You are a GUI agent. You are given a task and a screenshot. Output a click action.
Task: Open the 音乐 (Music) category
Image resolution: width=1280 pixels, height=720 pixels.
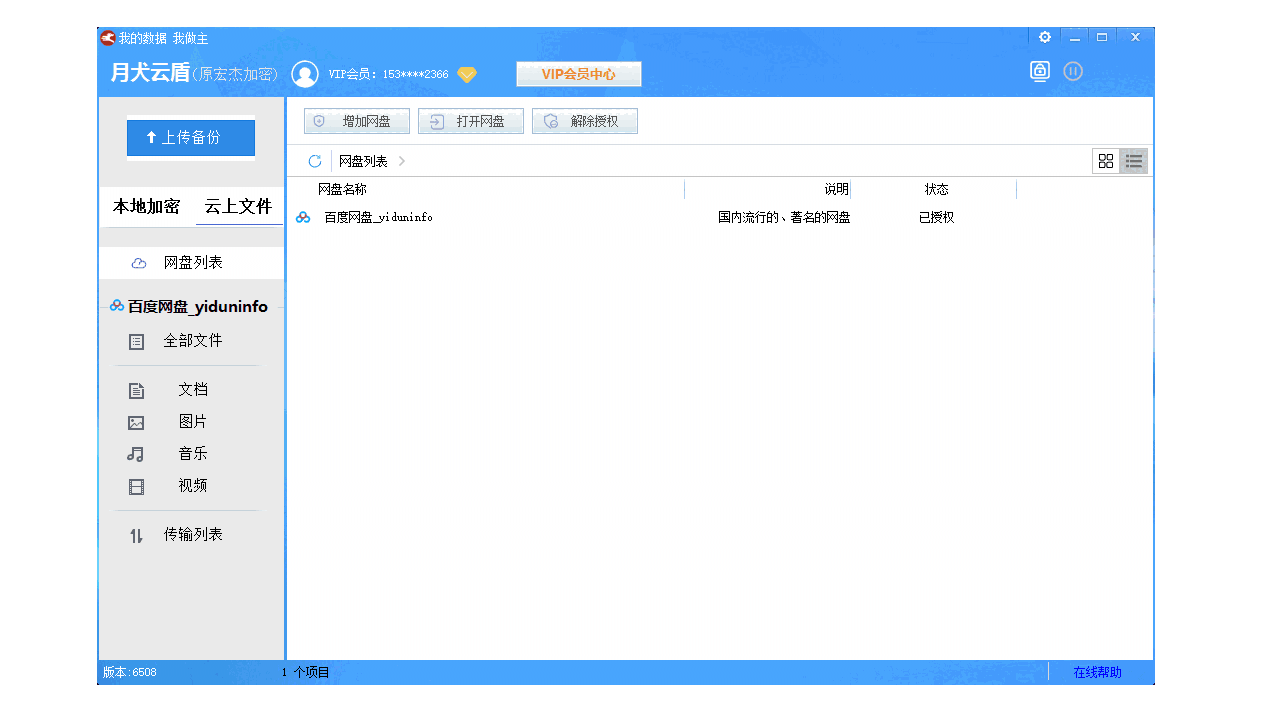click(192, 454)
